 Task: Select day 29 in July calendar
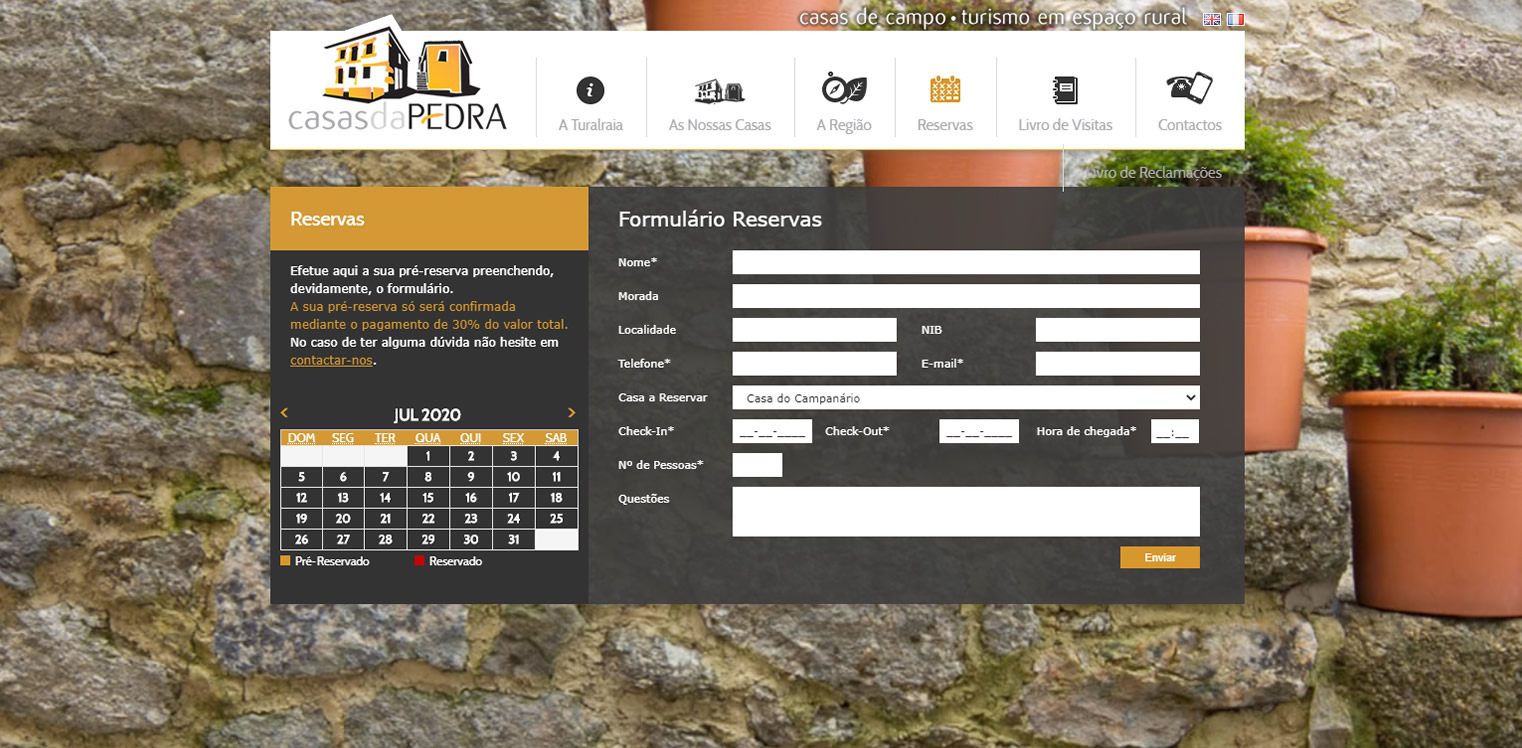pyautogui.click(x=428, y=540)
